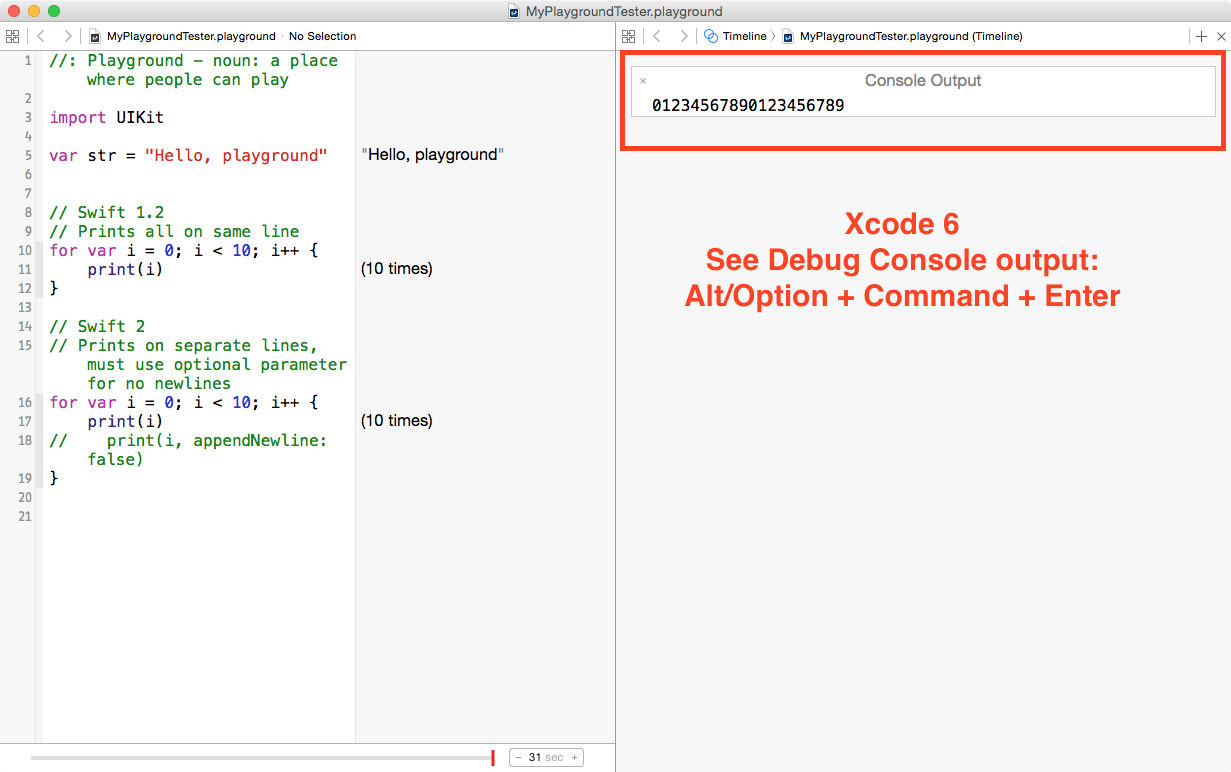The width and height of the screenshot is (1231, 772).
Task: Click the // Prints all on same line comment
Action: pos(174,231)
